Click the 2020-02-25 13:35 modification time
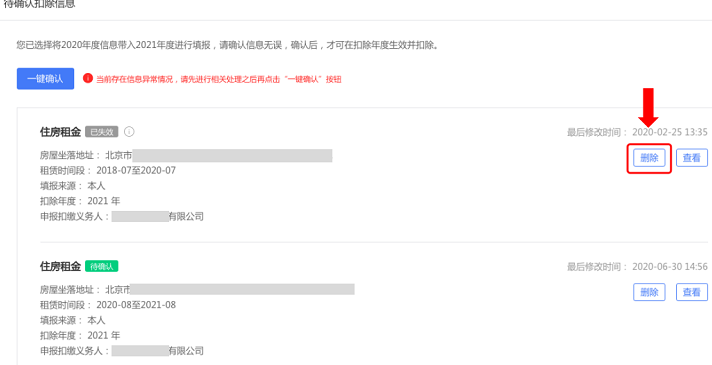The width and height of the screenshot is (712, 365). point(670,132)
